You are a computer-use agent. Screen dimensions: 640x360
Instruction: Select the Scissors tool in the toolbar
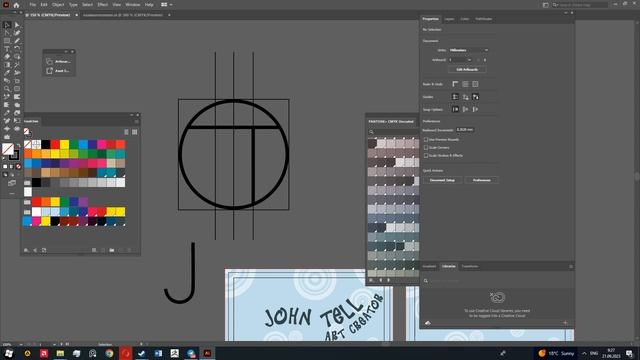[17, 65]
